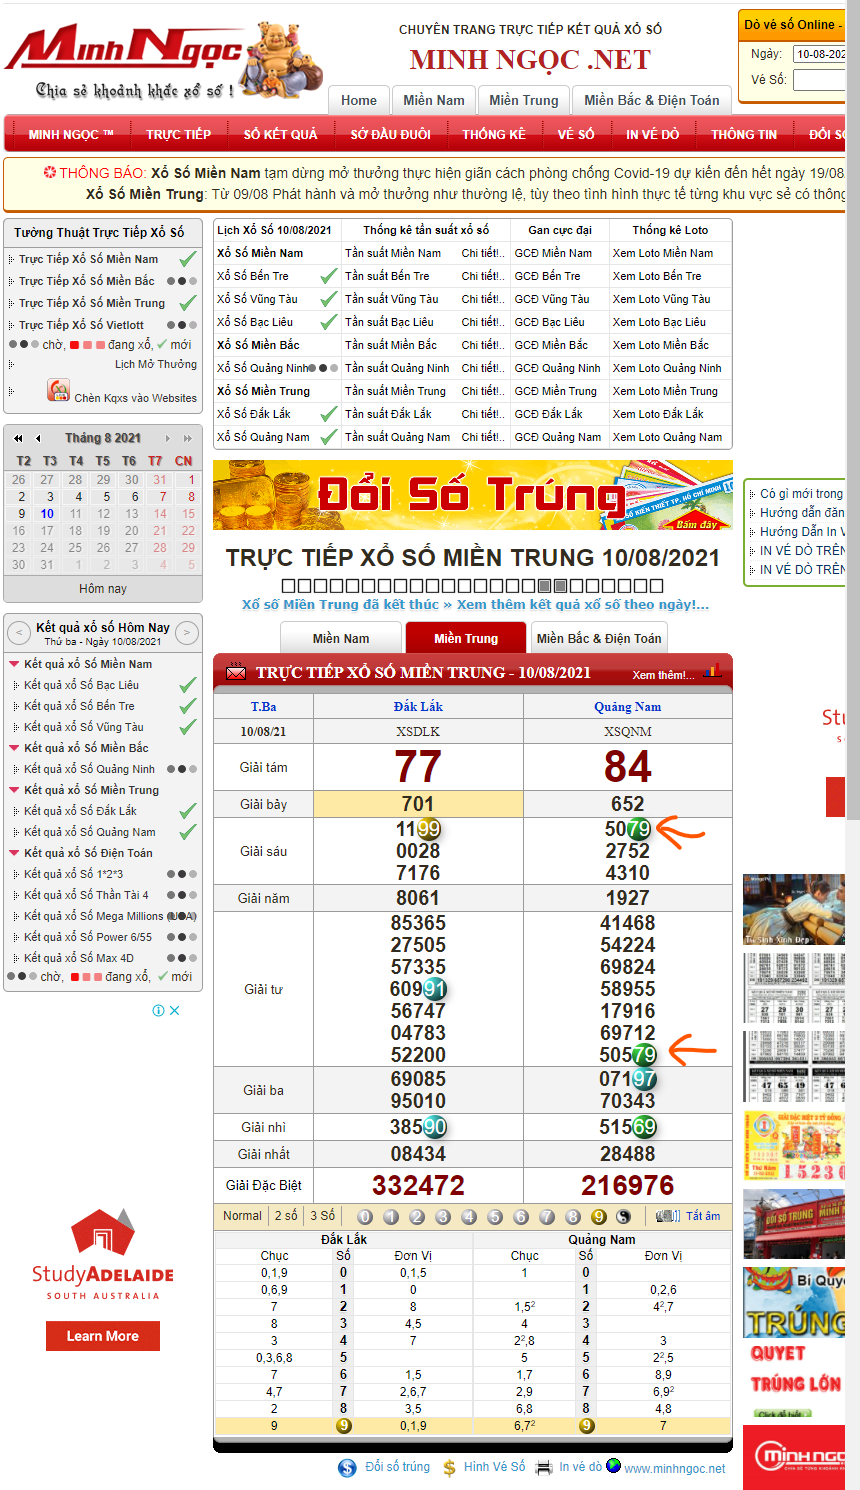Highlight digit 9 in the number filter circles
This screenshot has width=860, height=1490.
click(598, 1217)
